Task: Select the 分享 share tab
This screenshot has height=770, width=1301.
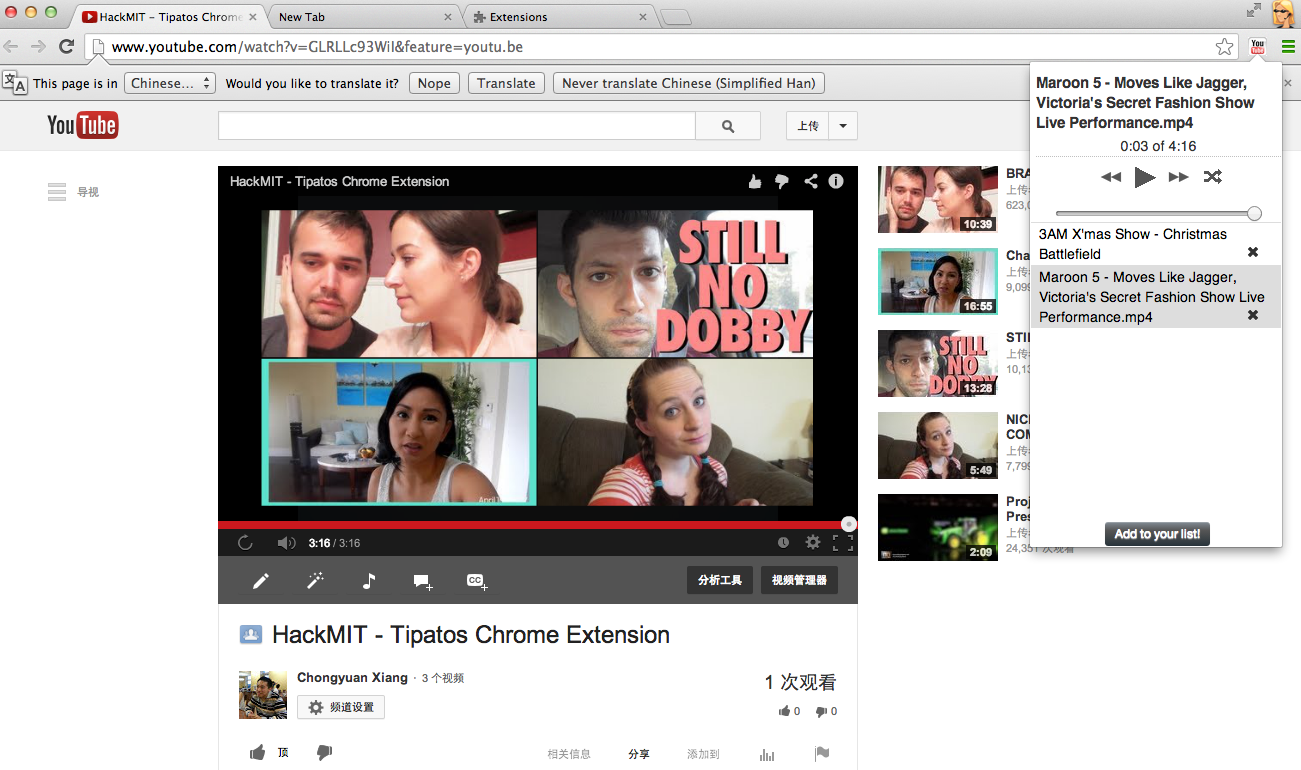Action: click(639, 754)
